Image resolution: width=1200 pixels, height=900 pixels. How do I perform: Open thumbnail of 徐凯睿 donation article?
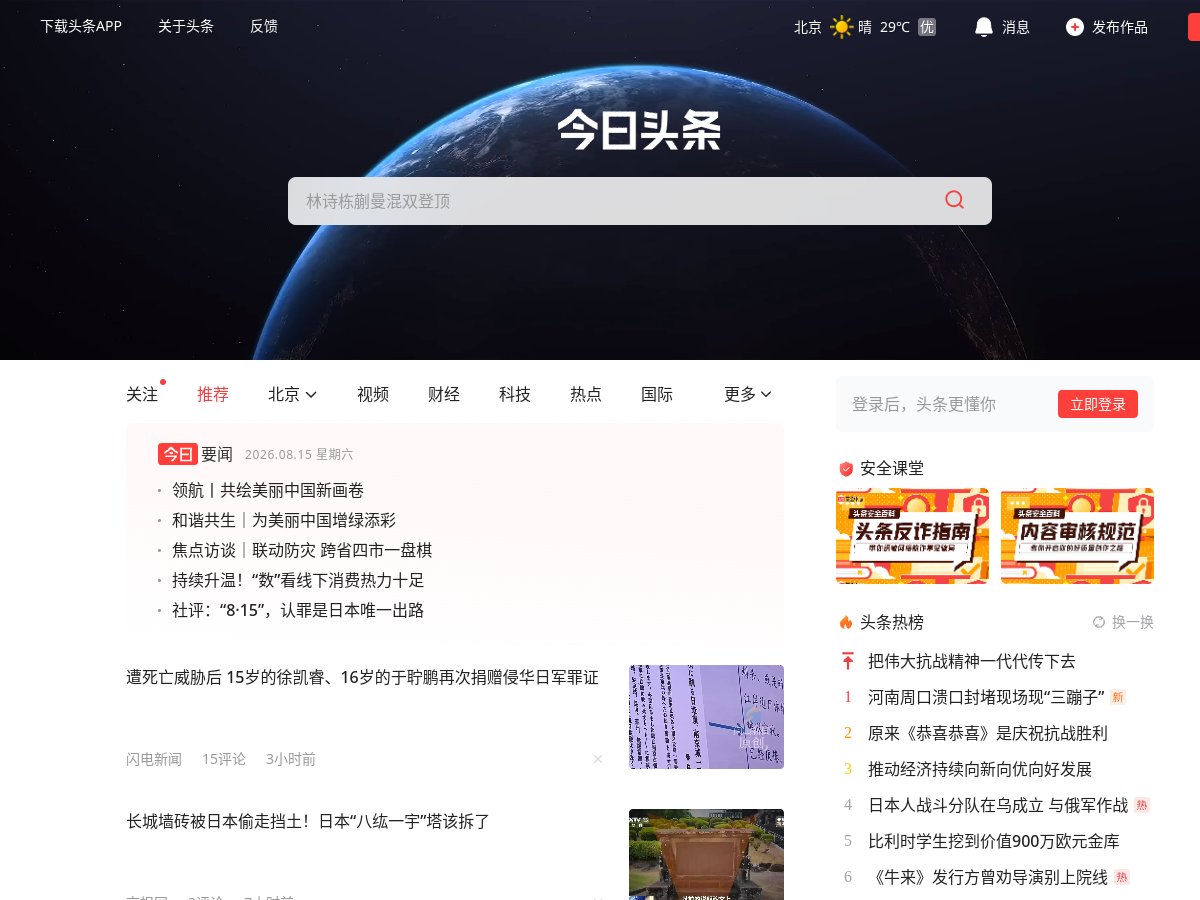click(x=706, y=717)
